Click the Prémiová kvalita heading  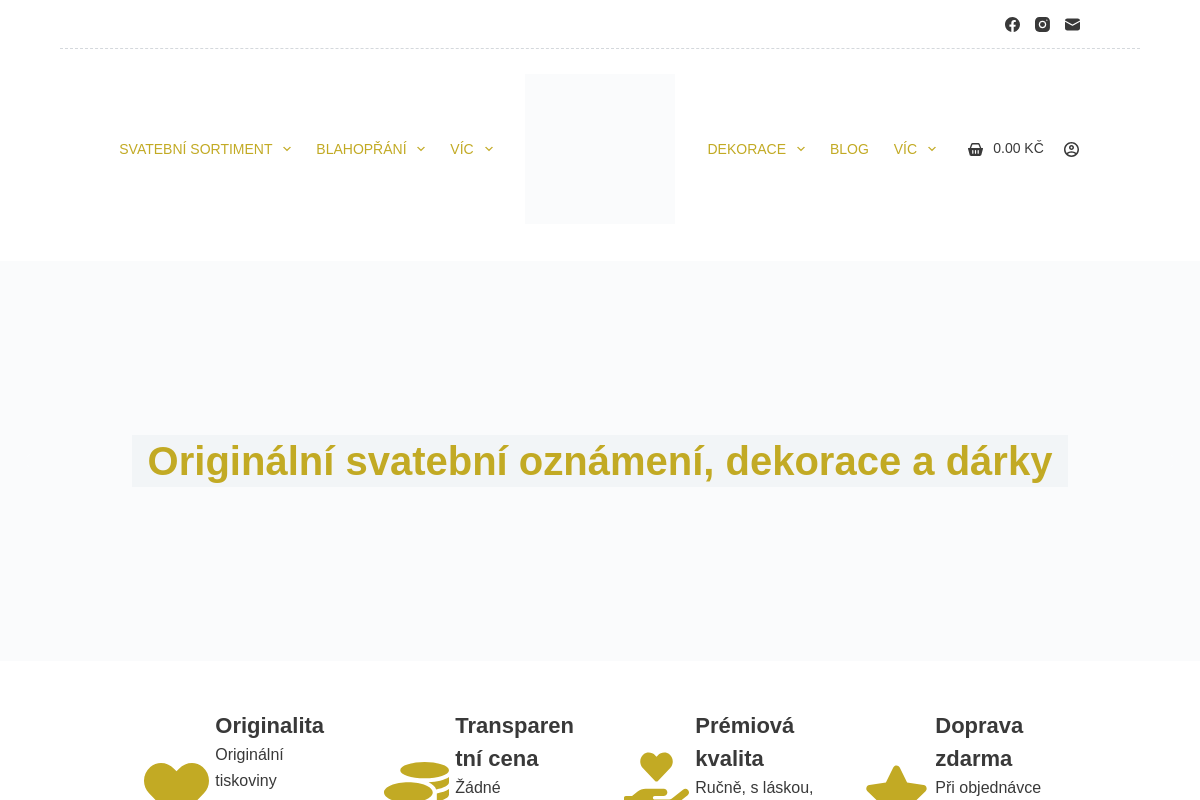click(745, 742)
